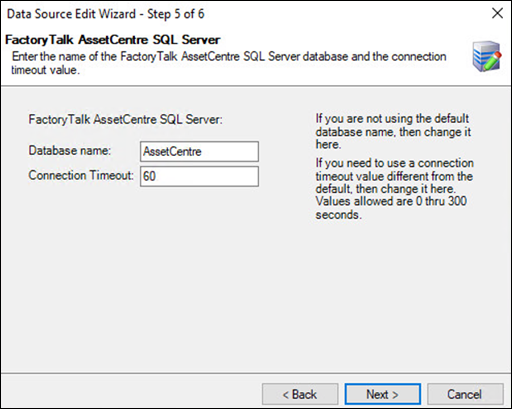Click the 'Connection Timeout:' label

tap(81, 175)
